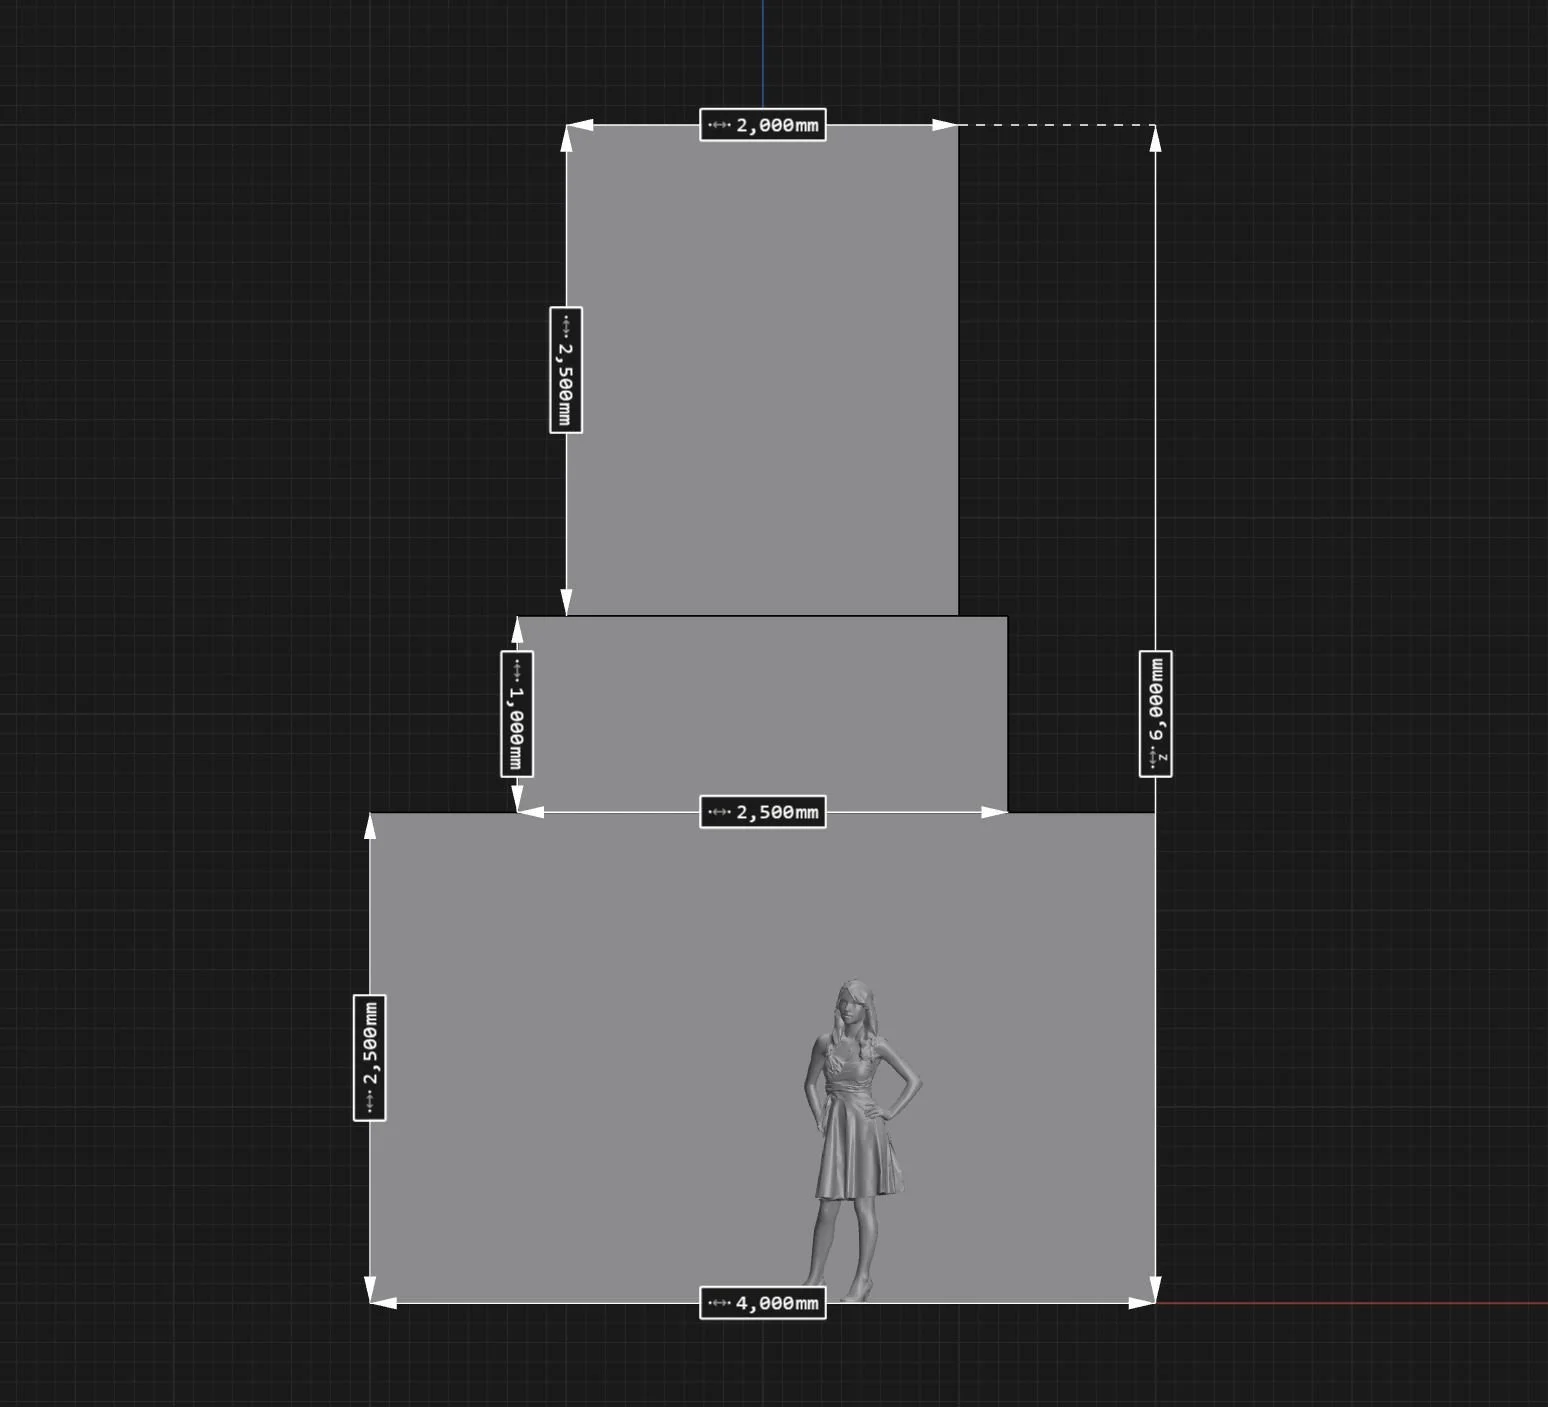Select the 4,000mm width dimension label
The image size is (1548, 1407).
762,1303
